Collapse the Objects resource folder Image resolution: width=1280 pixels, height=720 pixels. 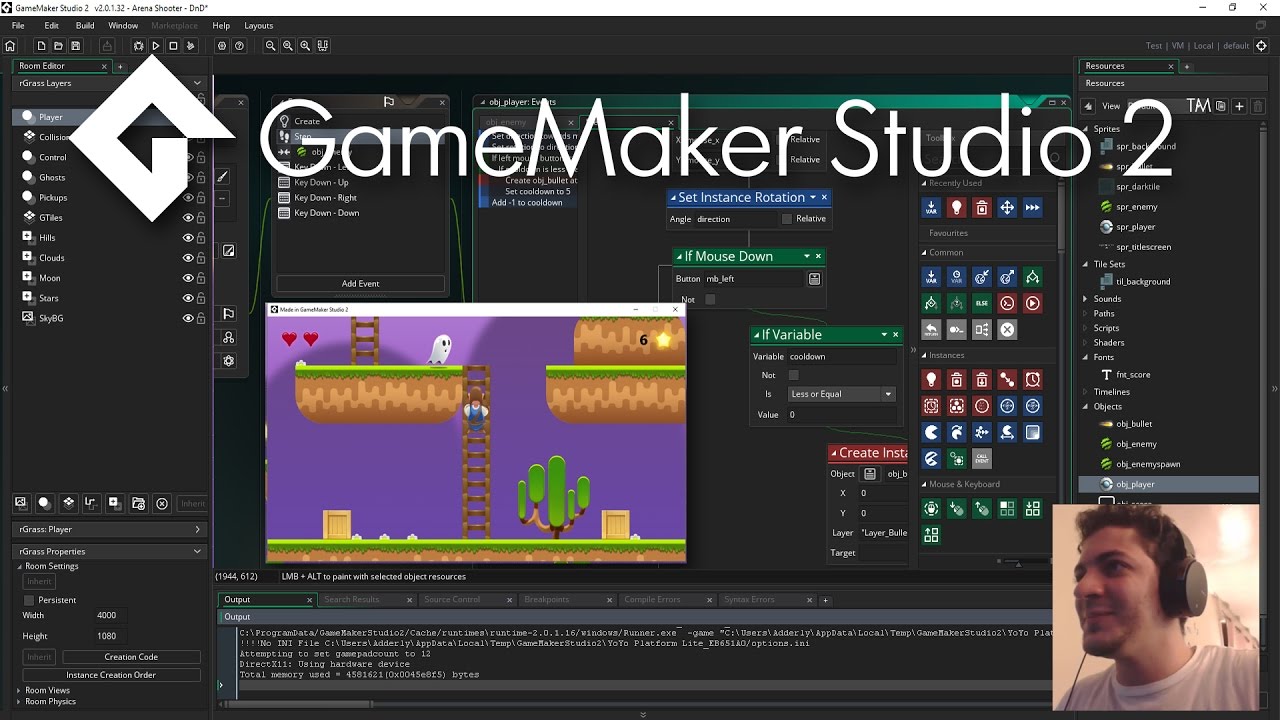click(x=1085, y=407)
